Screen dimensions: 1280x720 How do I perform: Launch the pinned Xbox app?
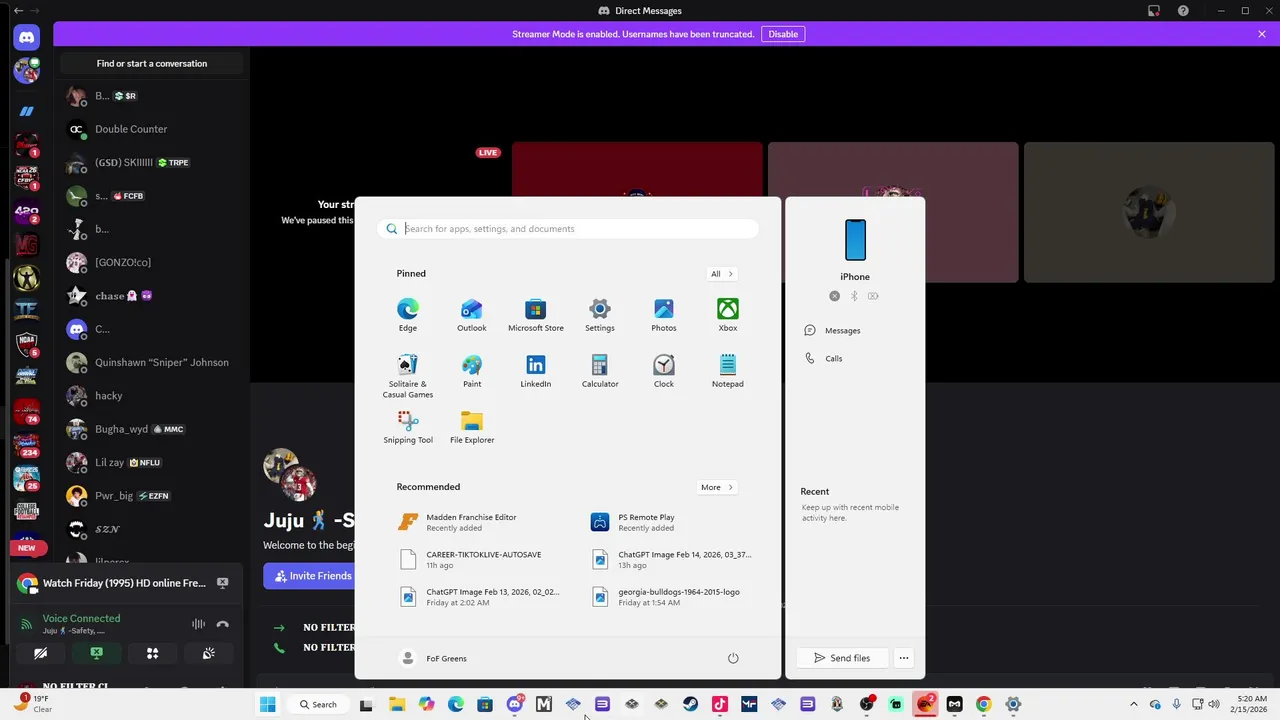(x=728, y=314)
